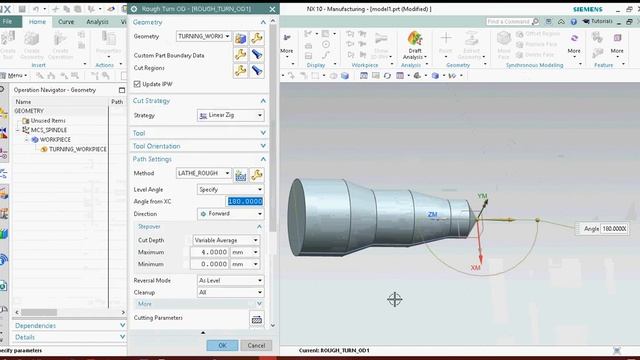Click the dialog vertical scrollbar

pos(273,127)
